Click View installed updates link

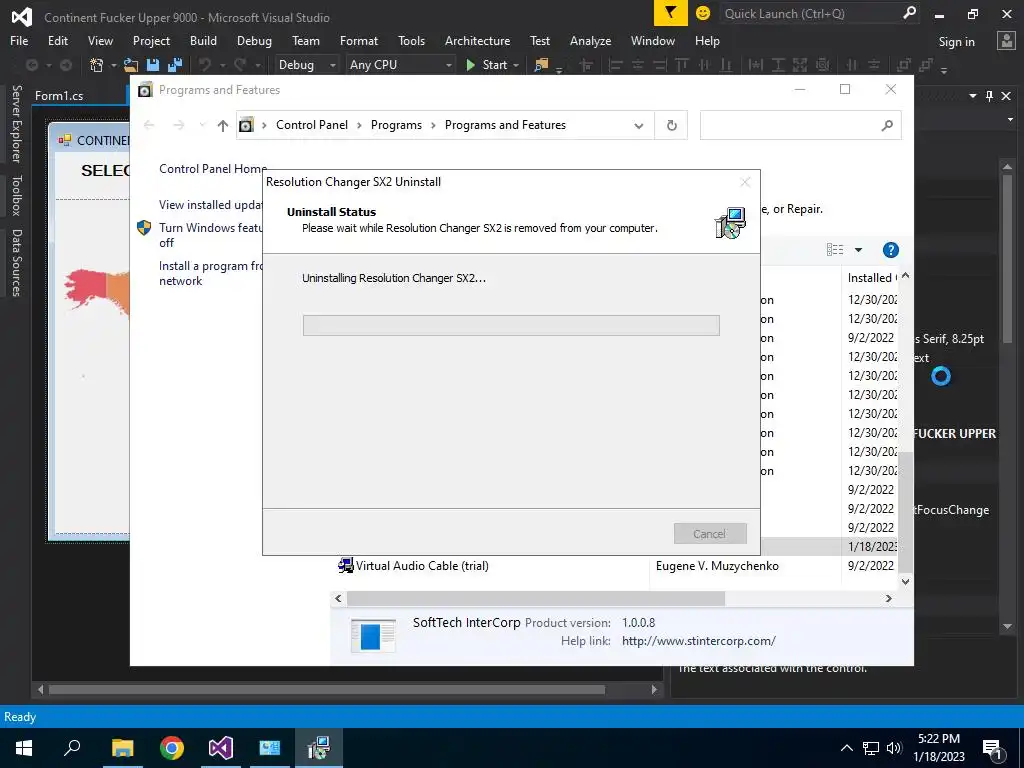click(x=210, y=204)
